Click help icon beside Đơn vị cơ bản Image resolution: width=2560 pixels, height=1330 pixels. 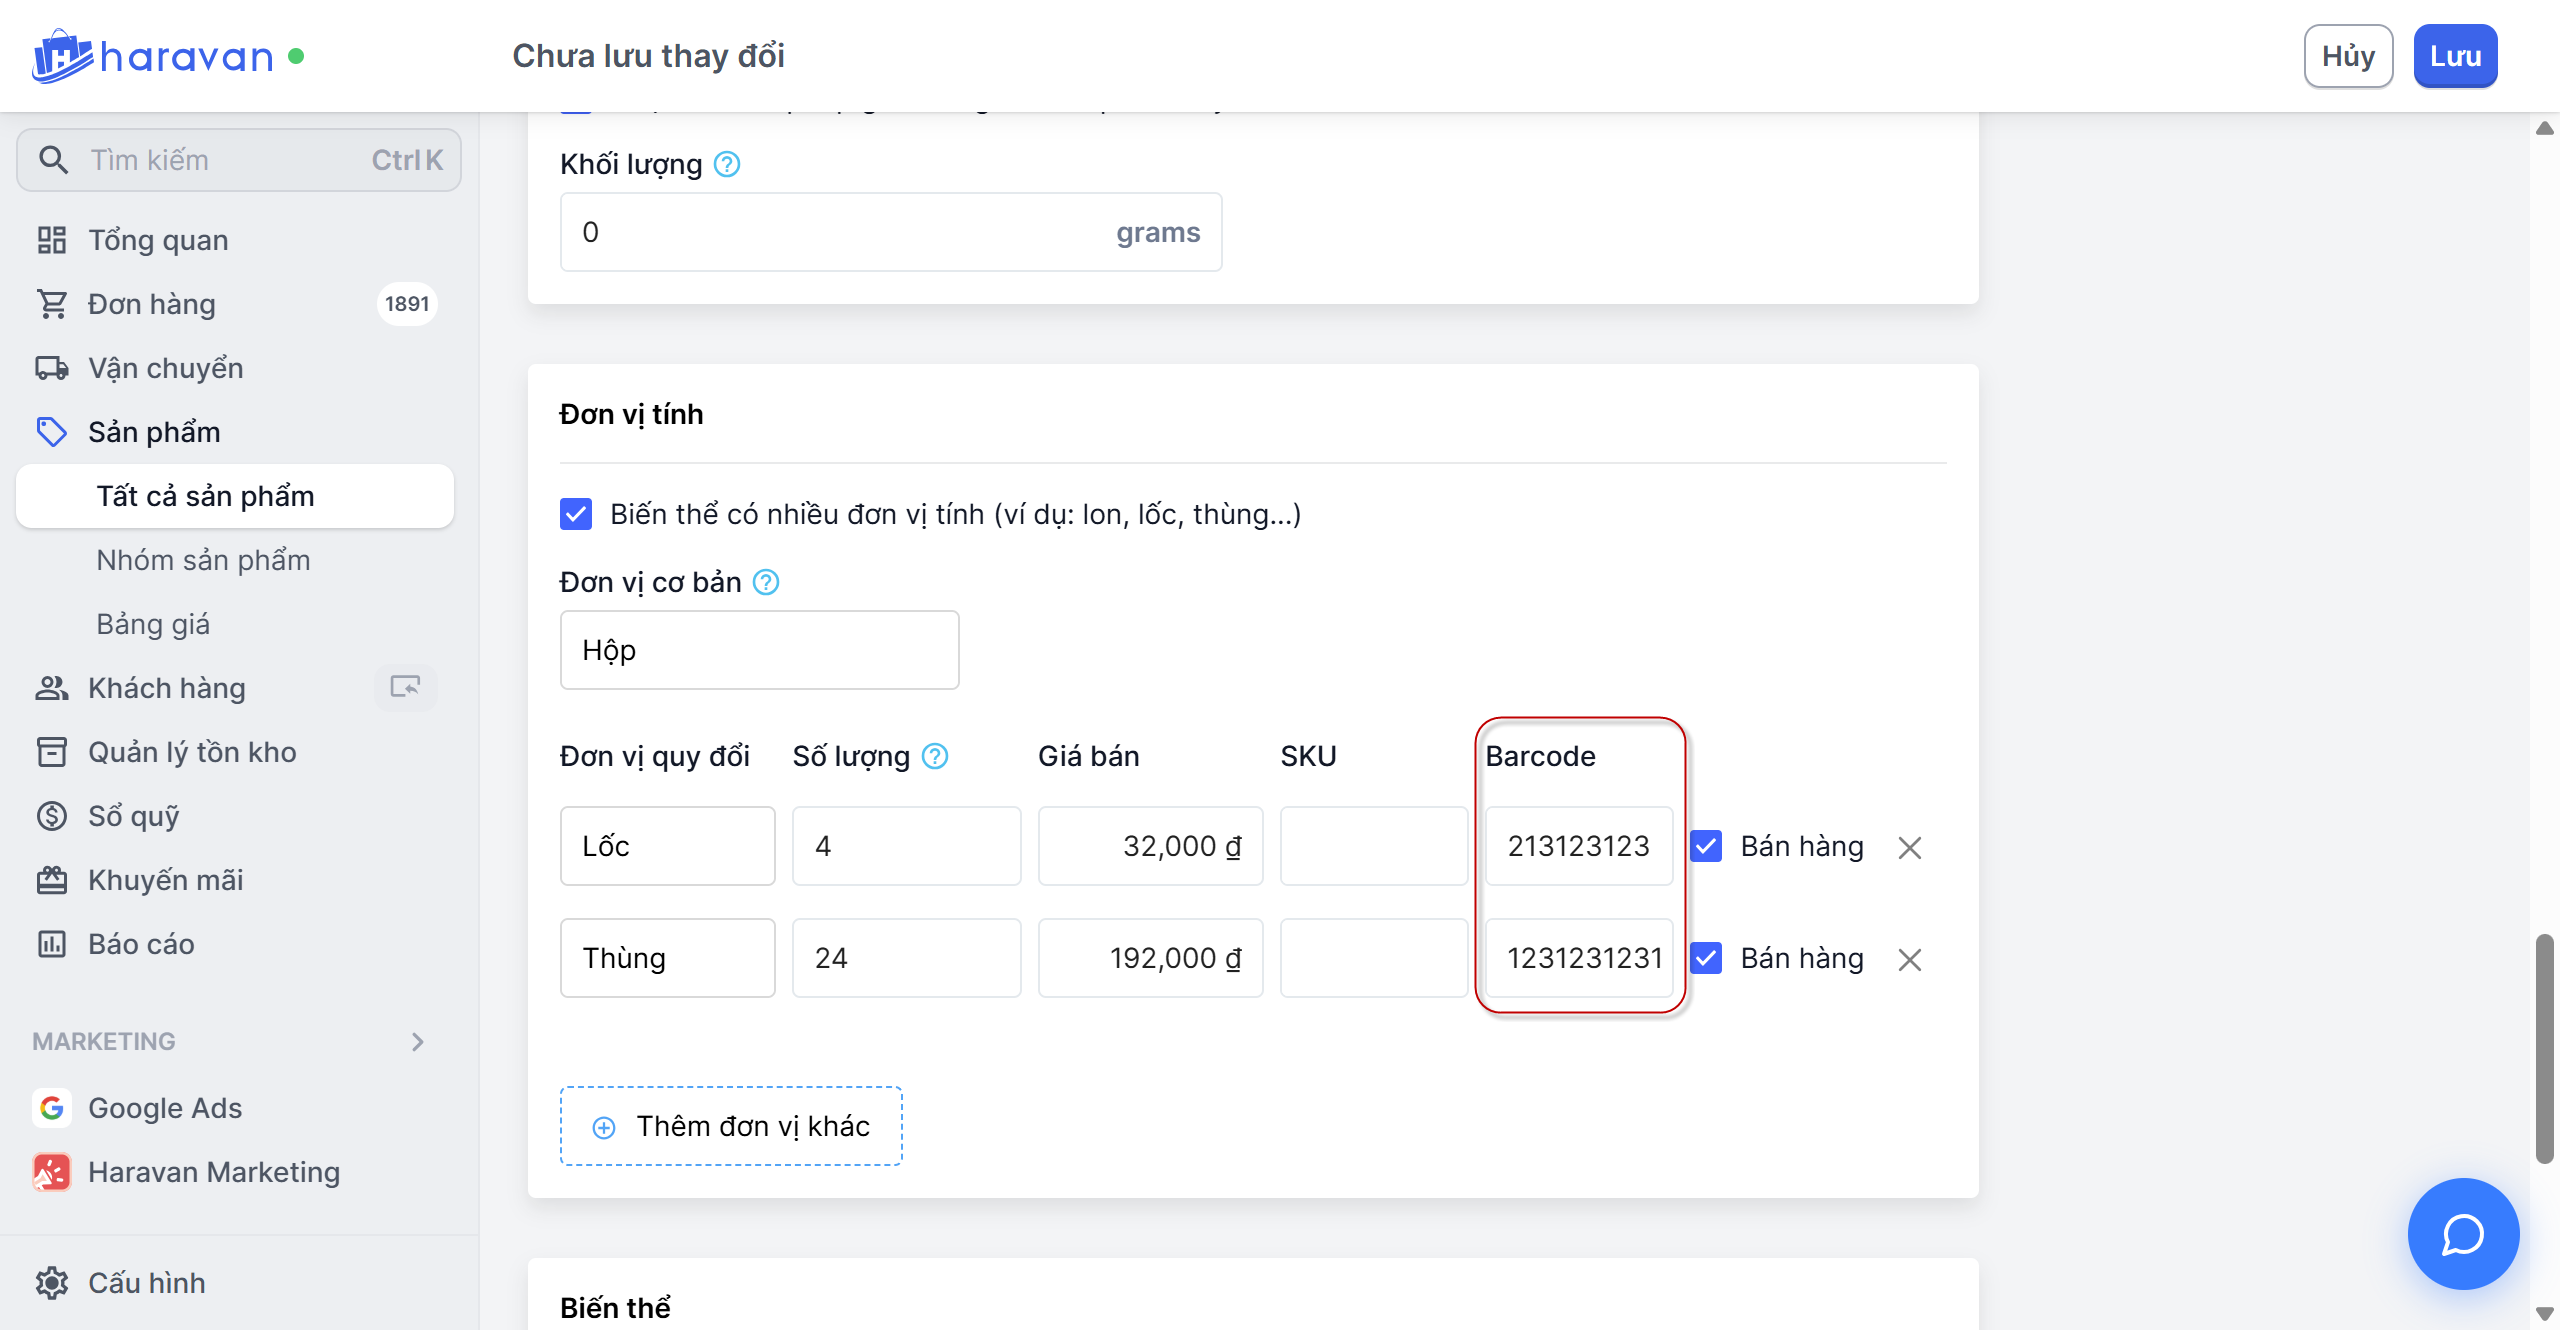pos(766,582)
